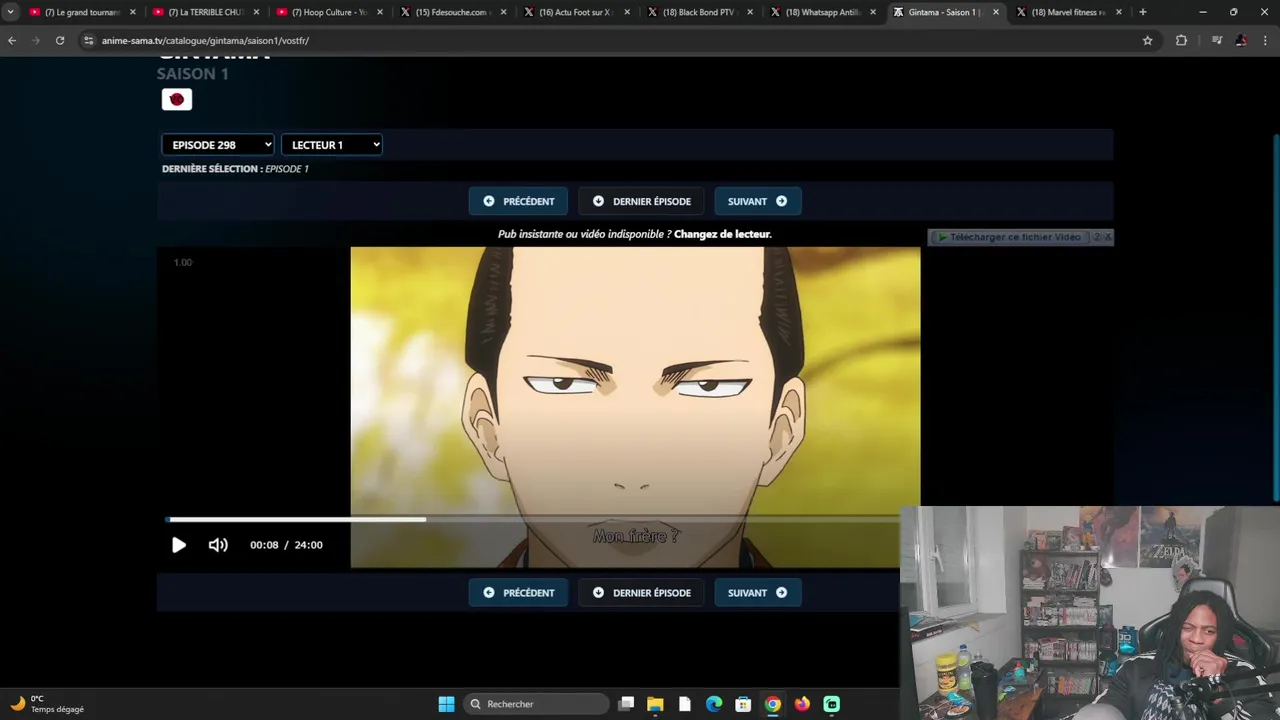
Task: Go back in browser history
Action: tap(12, 40)
